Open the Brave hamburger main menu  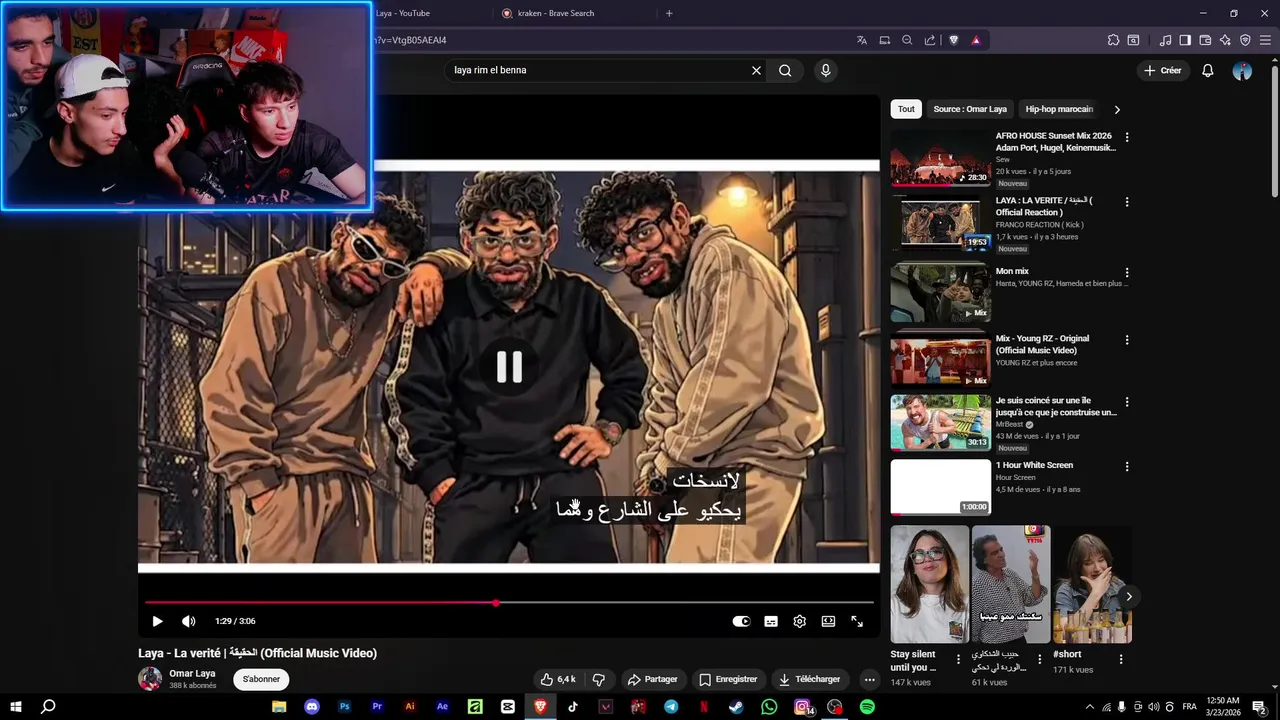click(x=1265, y=40)
